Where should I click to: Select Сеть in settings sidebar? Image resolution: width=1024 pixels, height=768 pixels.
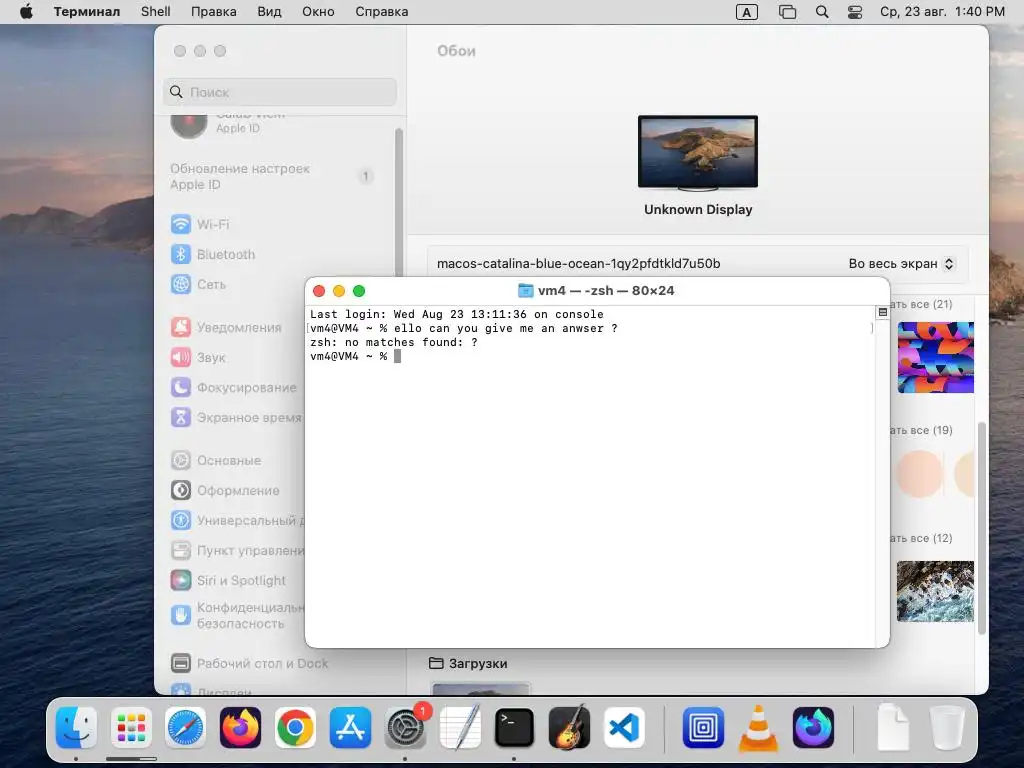tap(199, 284)
